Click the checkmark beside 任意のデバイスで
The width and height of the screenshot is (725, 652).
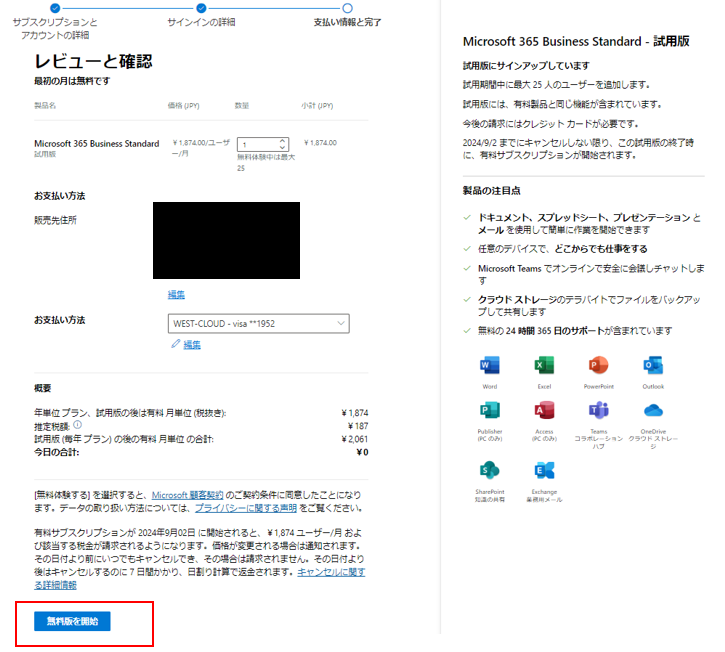tap(467, 248)
